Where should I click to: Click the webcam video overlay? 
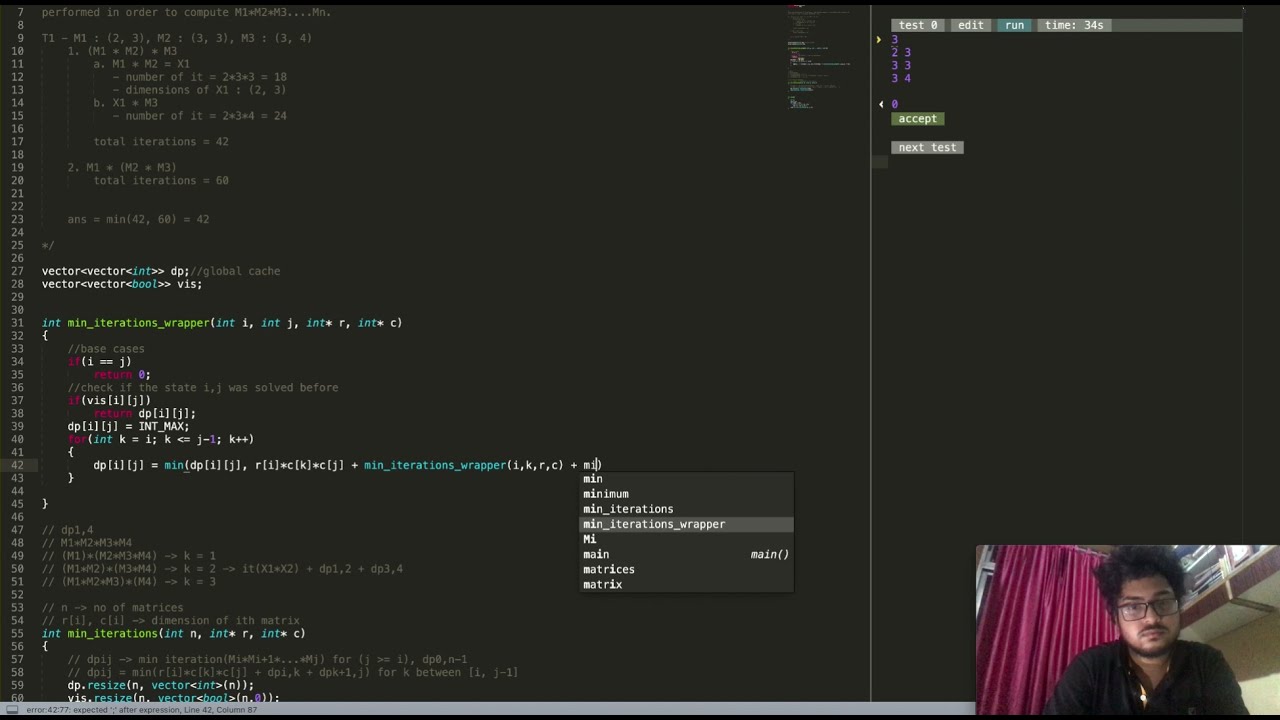click(x=1127, y=629)
